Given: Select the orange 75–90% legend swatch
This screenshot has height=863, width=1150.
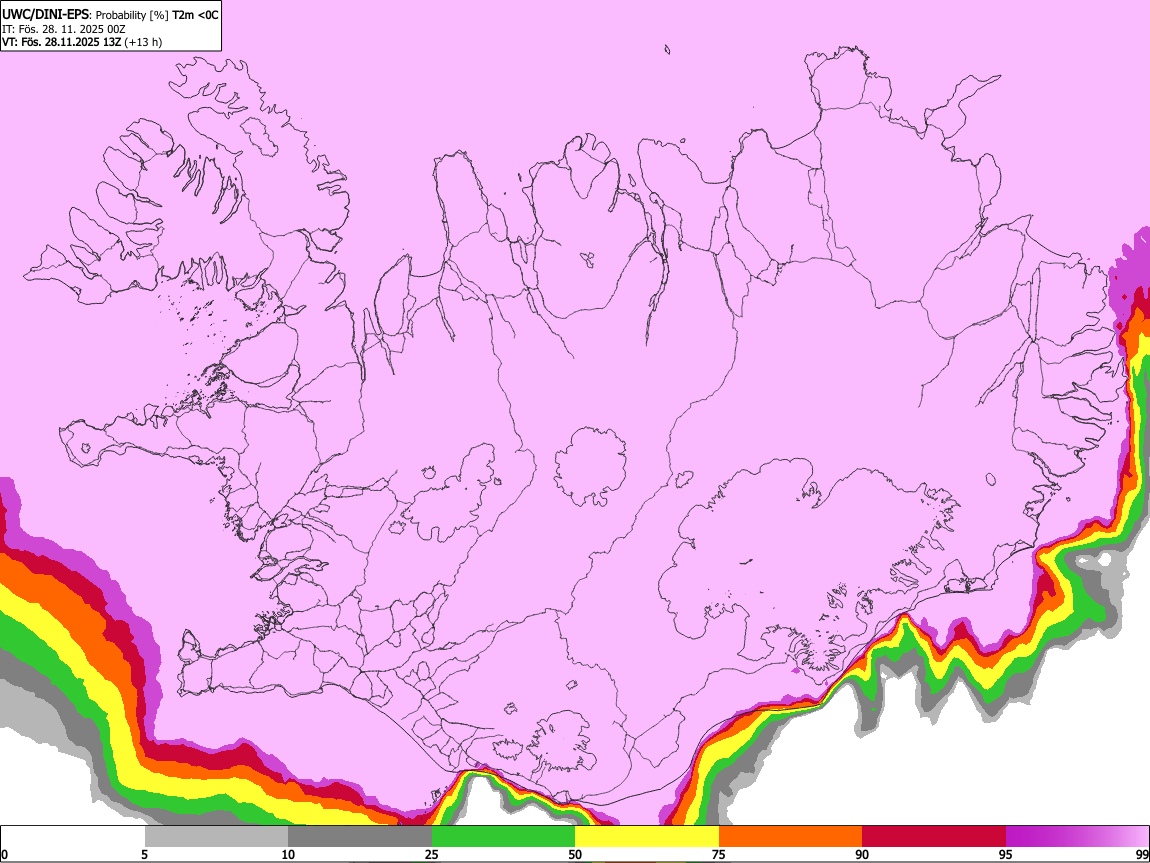Looking at the screenshot, I should 790,836.
